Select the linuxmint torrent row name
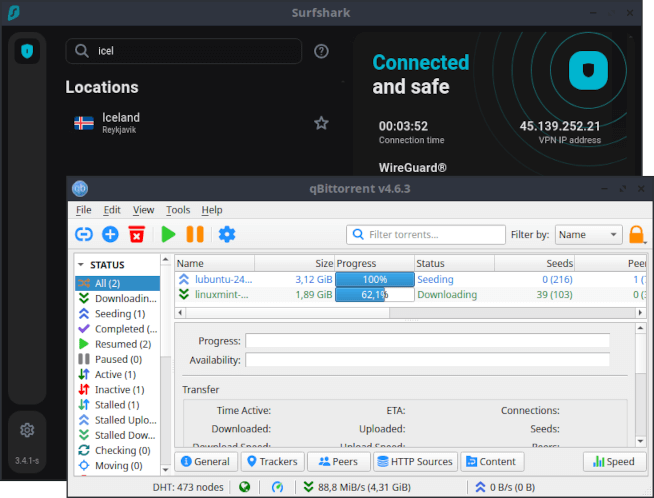This screenshot has width=654, height=498. pyautogui.click(x=221, y=294)
